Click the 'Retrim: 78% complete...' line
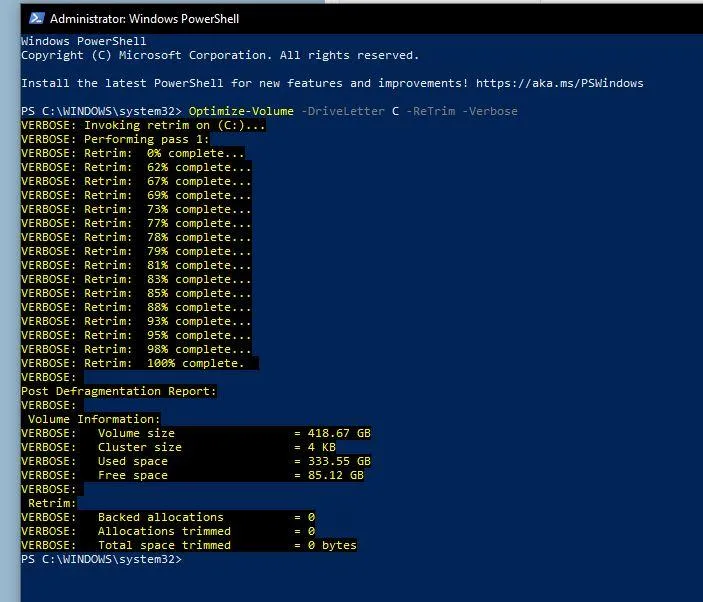This screenshot has height=602, width=703. [136, 237]
